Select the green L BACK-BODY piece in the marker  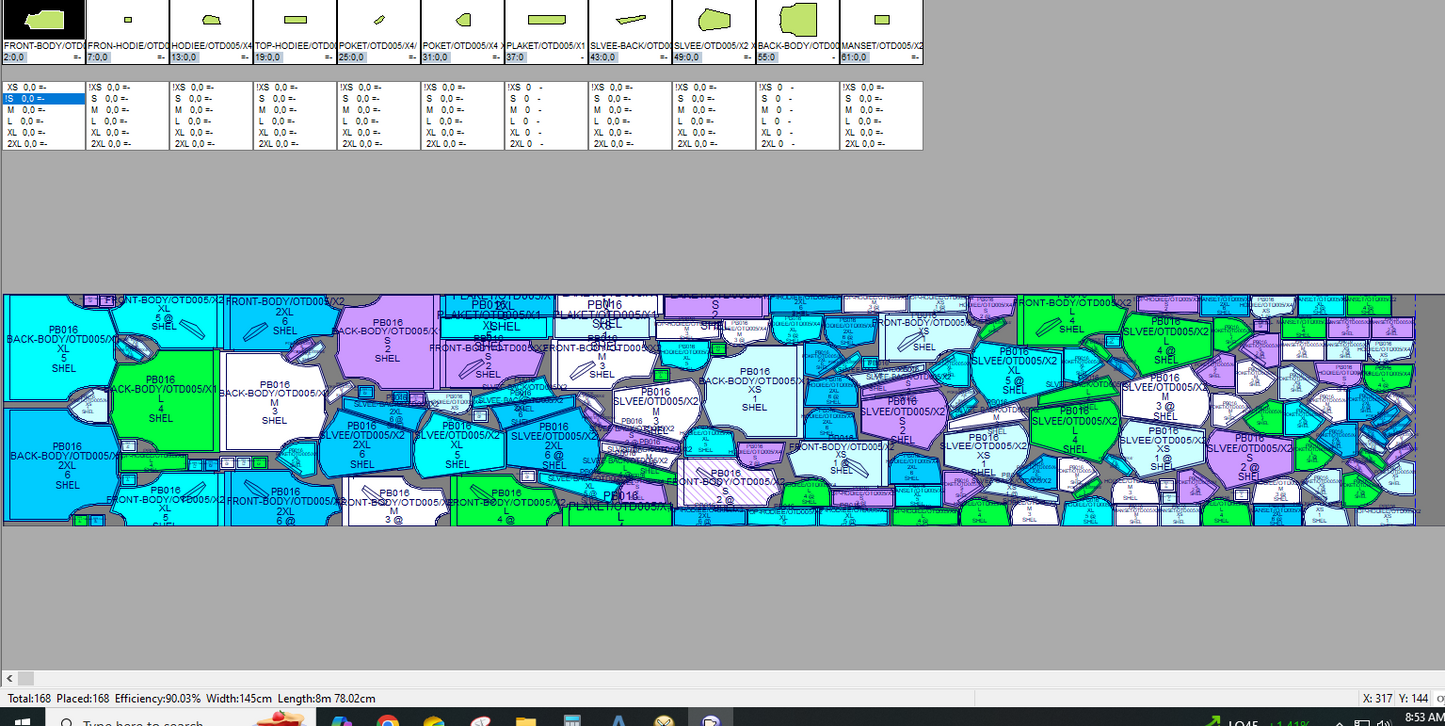point(162,400)
